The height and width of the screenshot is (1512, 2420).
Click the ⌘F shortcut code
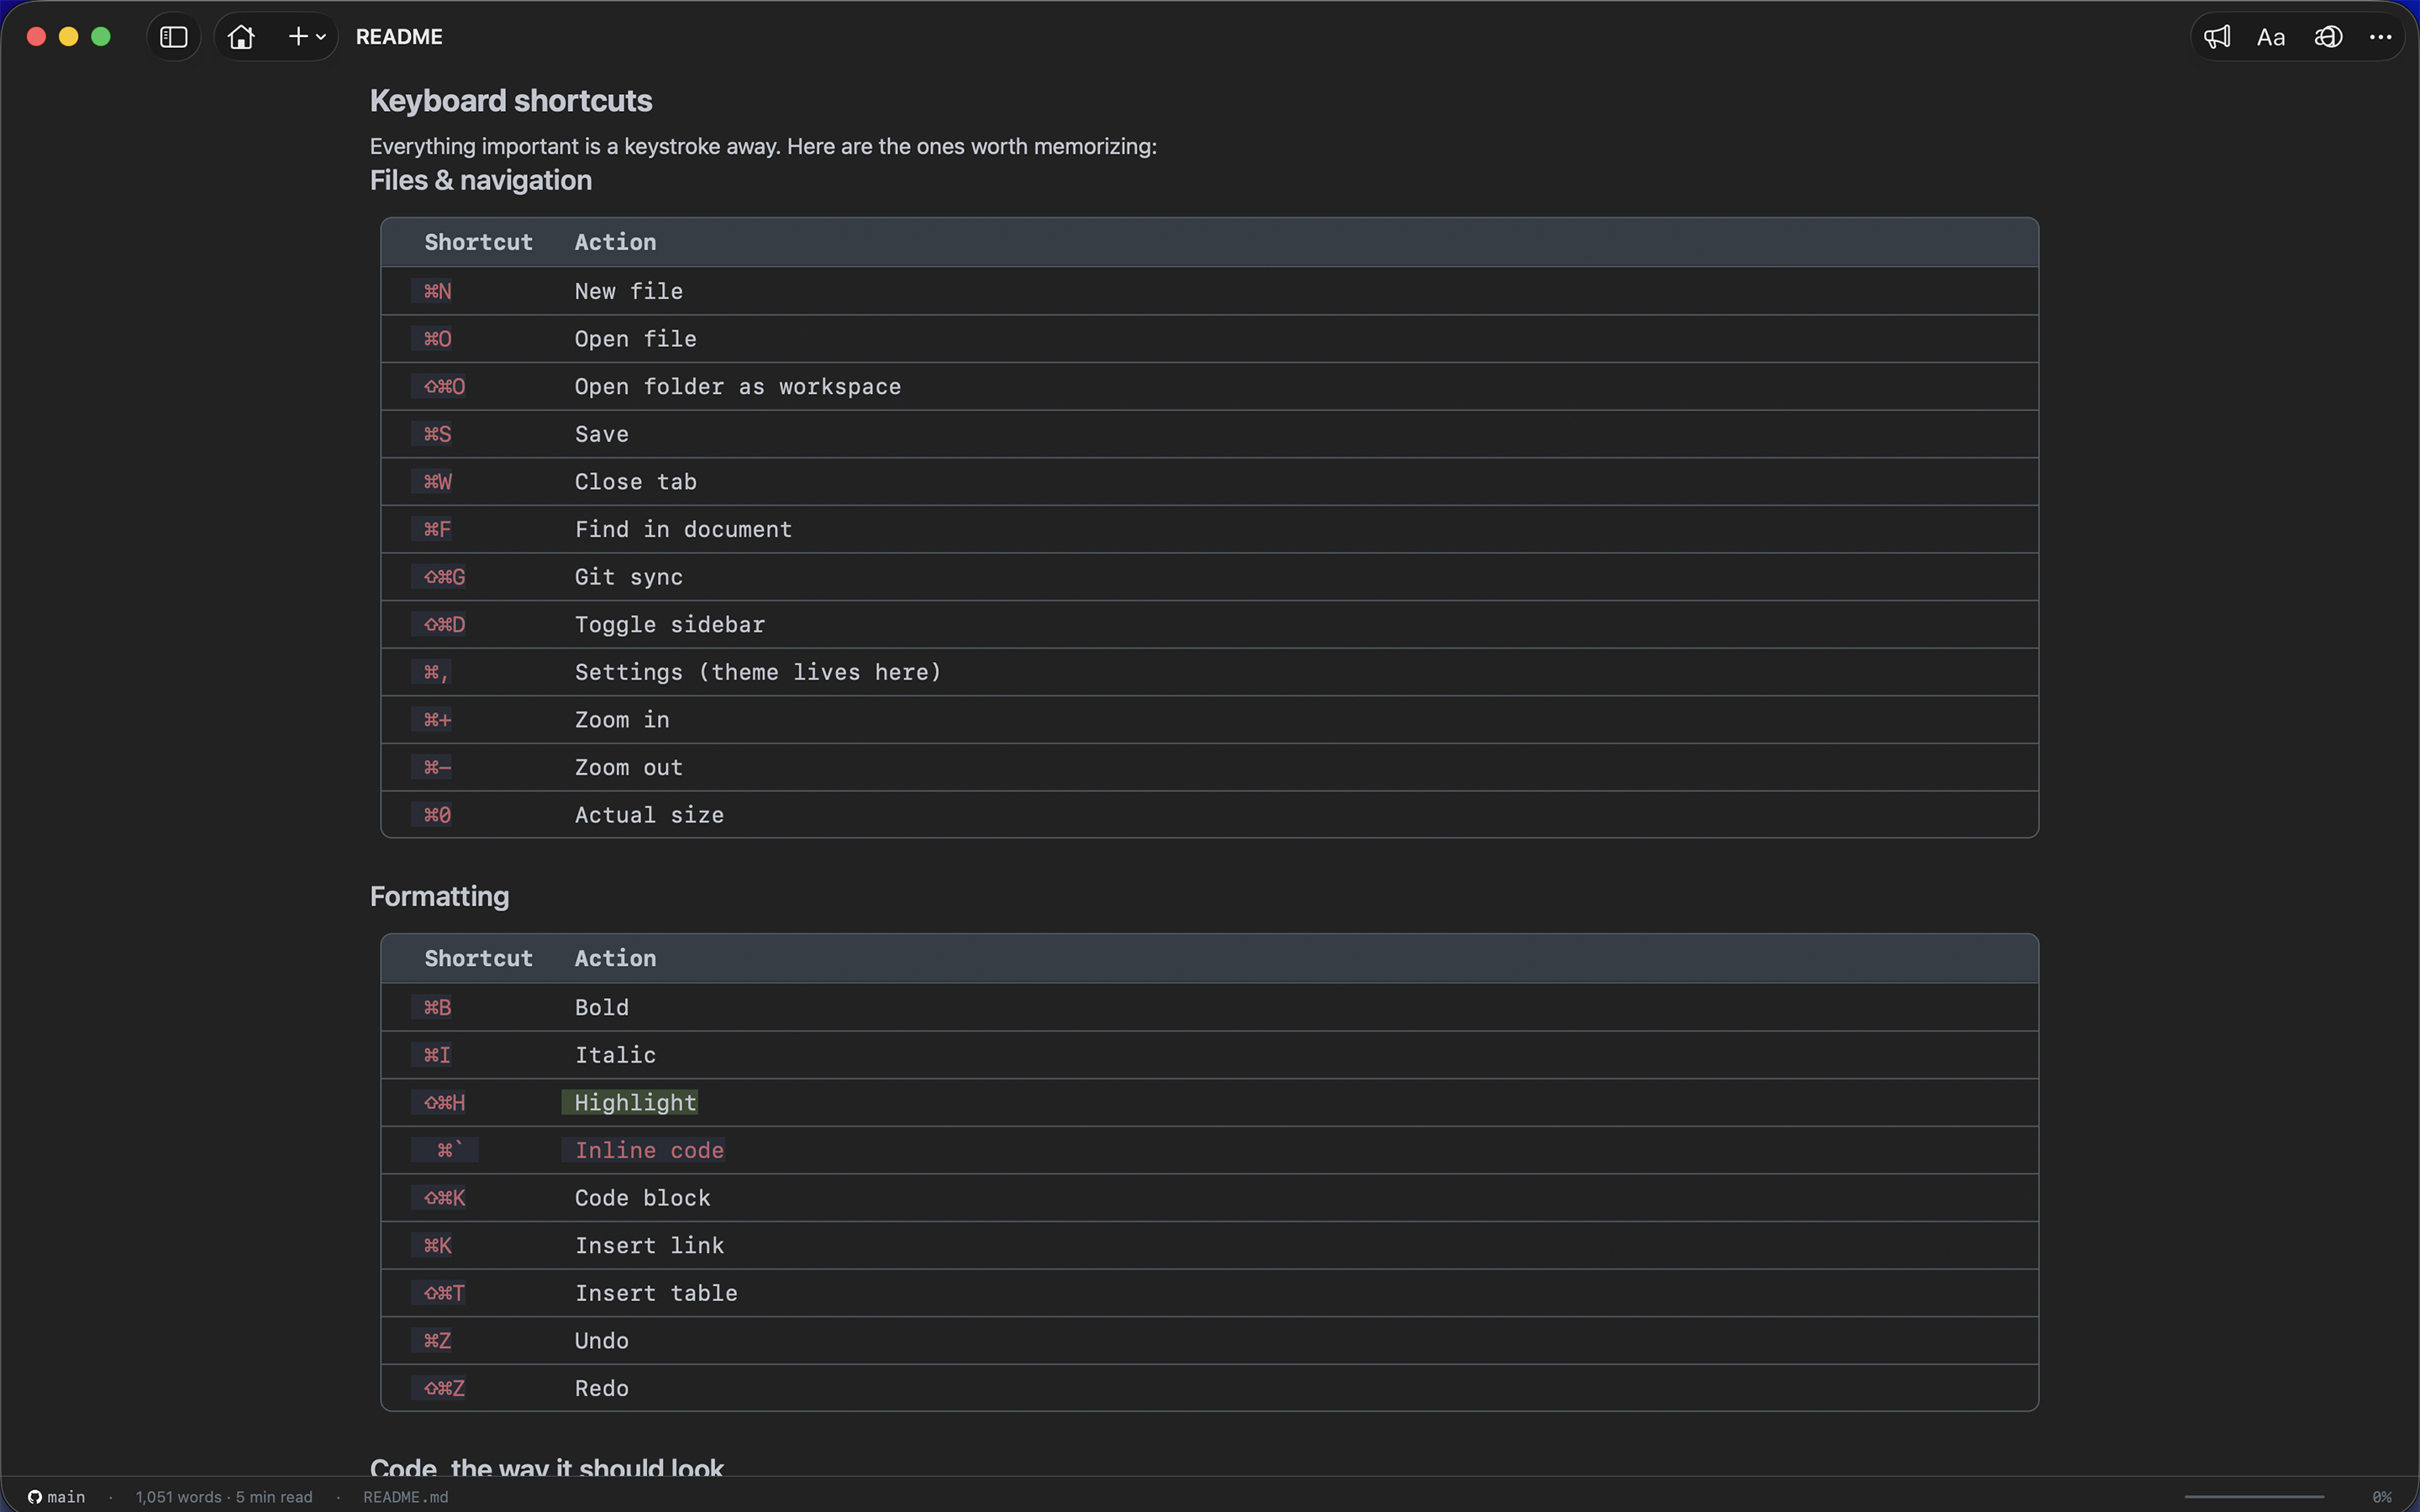pyautogui.click(x=437, y=529)
